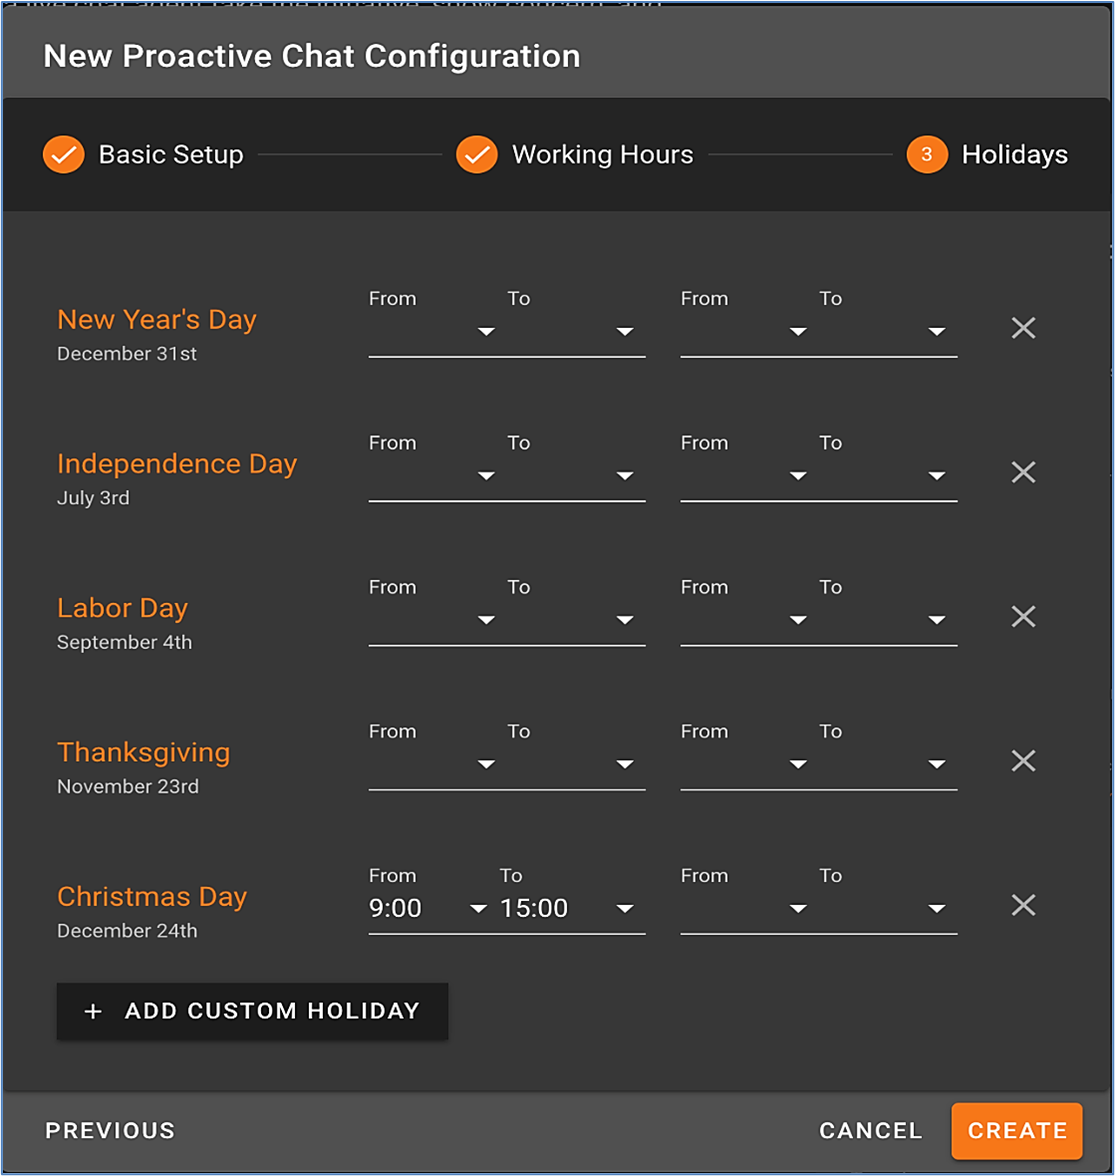Image resolution: width=1115 pixels, height=1176 pixels.
Task: Click Add Custom Holiday button
Action: tap(252, 1011)
